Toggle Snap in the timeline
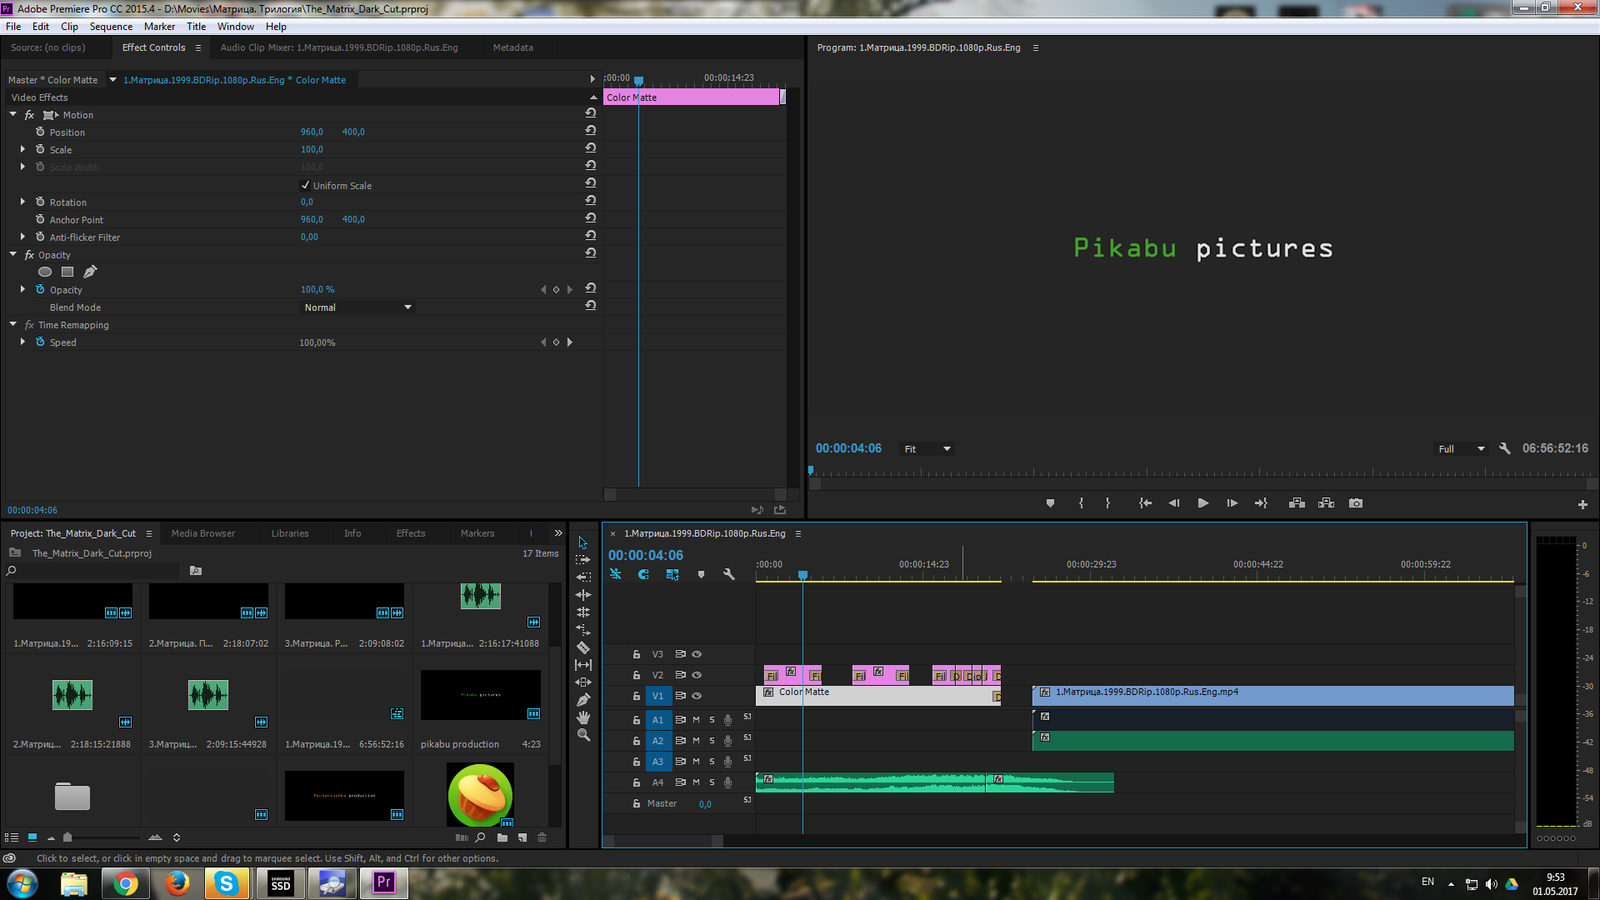The image size is (1600, 900). [x=643, y=574]
